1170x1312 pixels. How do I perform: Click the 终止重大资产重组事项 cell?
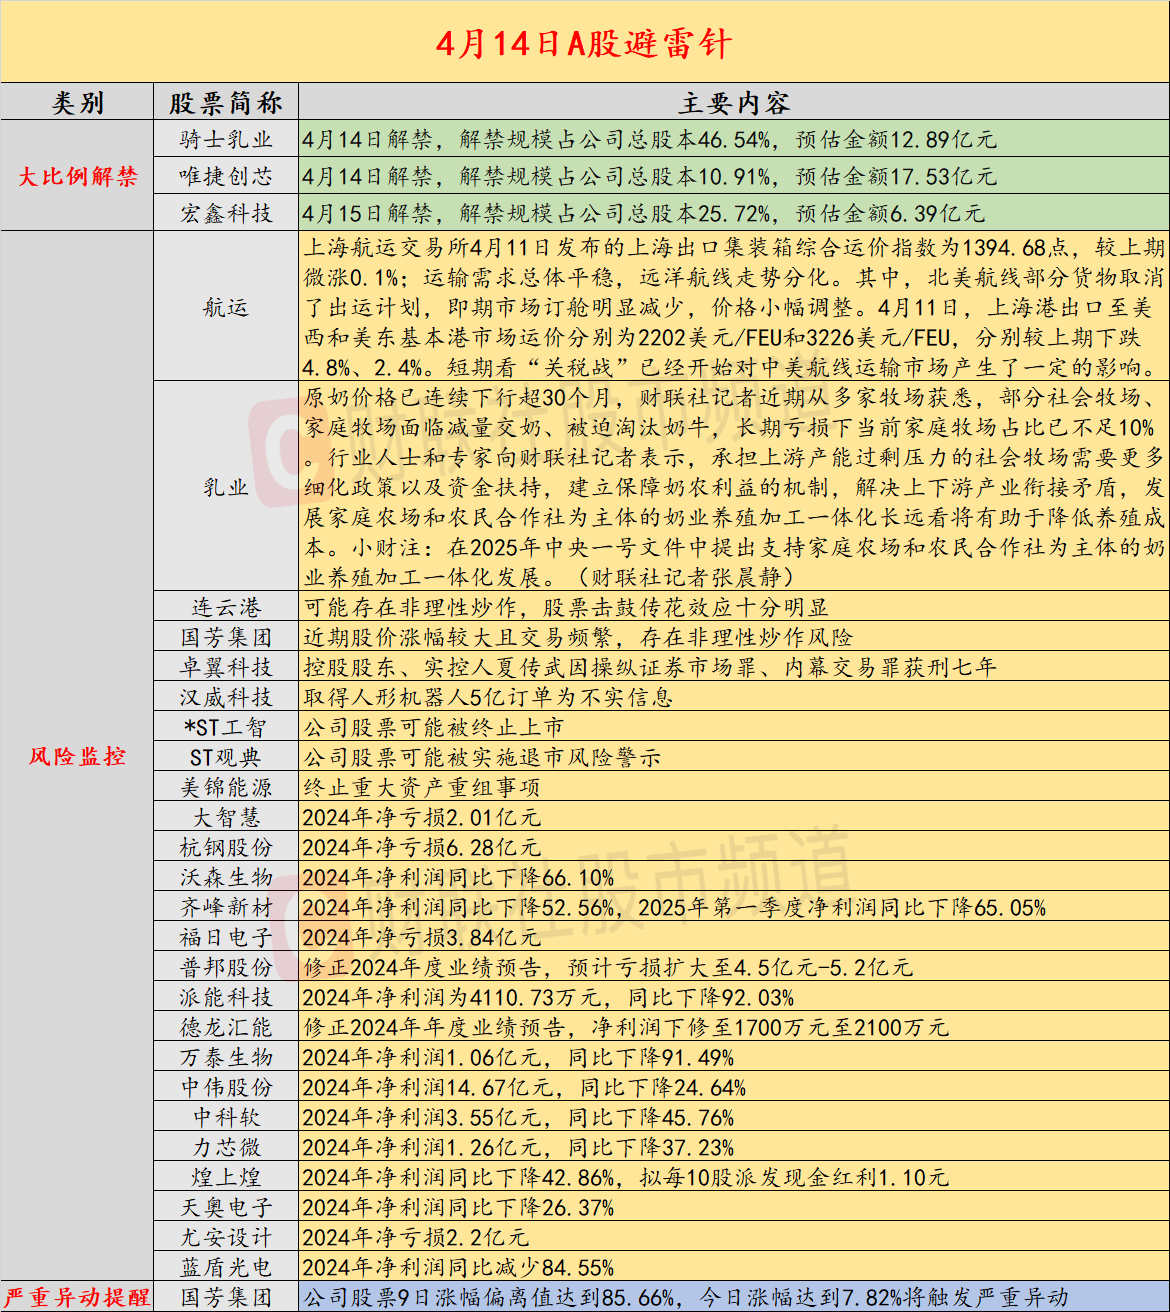[x=734, y=787]
